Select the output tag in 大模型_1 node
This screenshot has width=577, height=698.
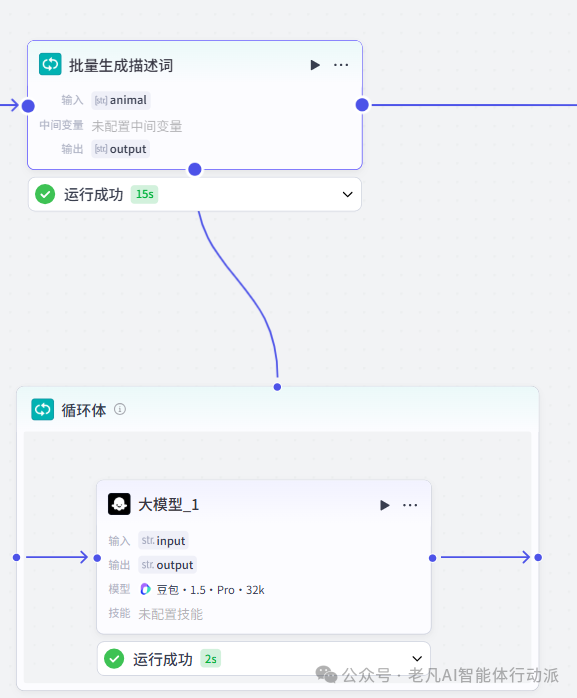167,565
